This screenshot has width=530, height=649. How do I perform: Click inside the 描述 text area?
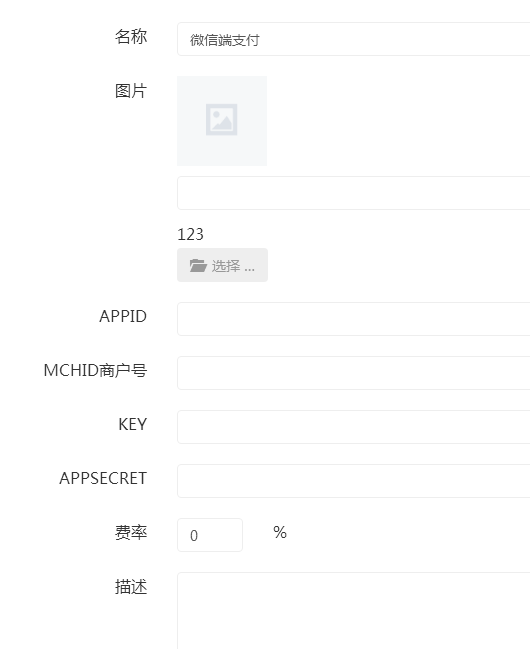tap(354, 611)
